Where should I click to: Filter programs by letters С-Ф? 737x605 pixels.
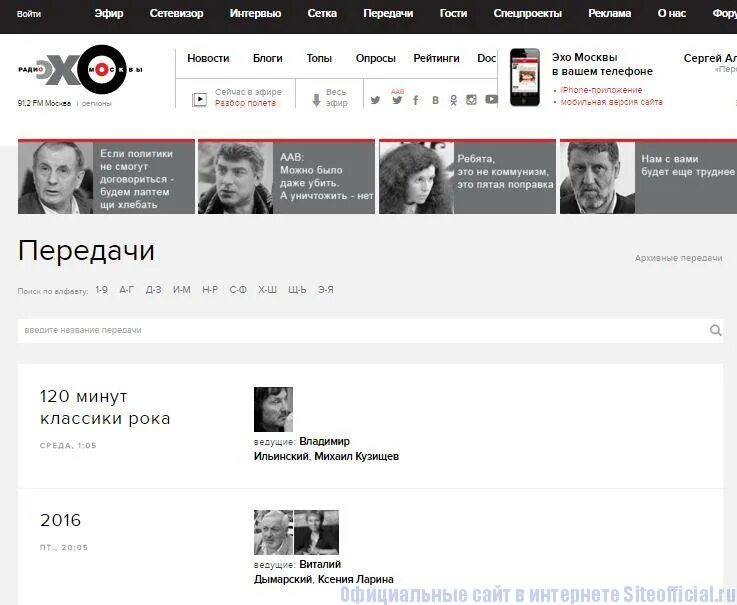(238, 290)
